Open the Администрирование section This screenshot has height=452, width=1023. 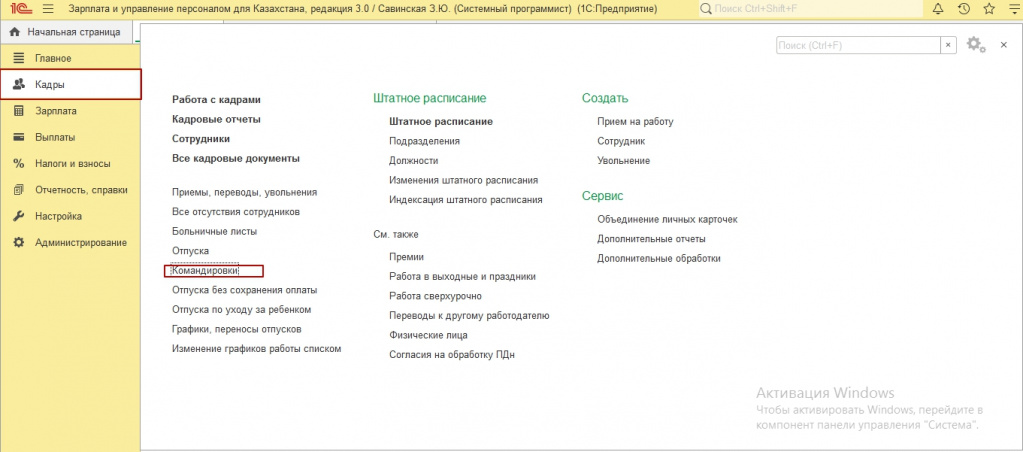pos(70,243)
